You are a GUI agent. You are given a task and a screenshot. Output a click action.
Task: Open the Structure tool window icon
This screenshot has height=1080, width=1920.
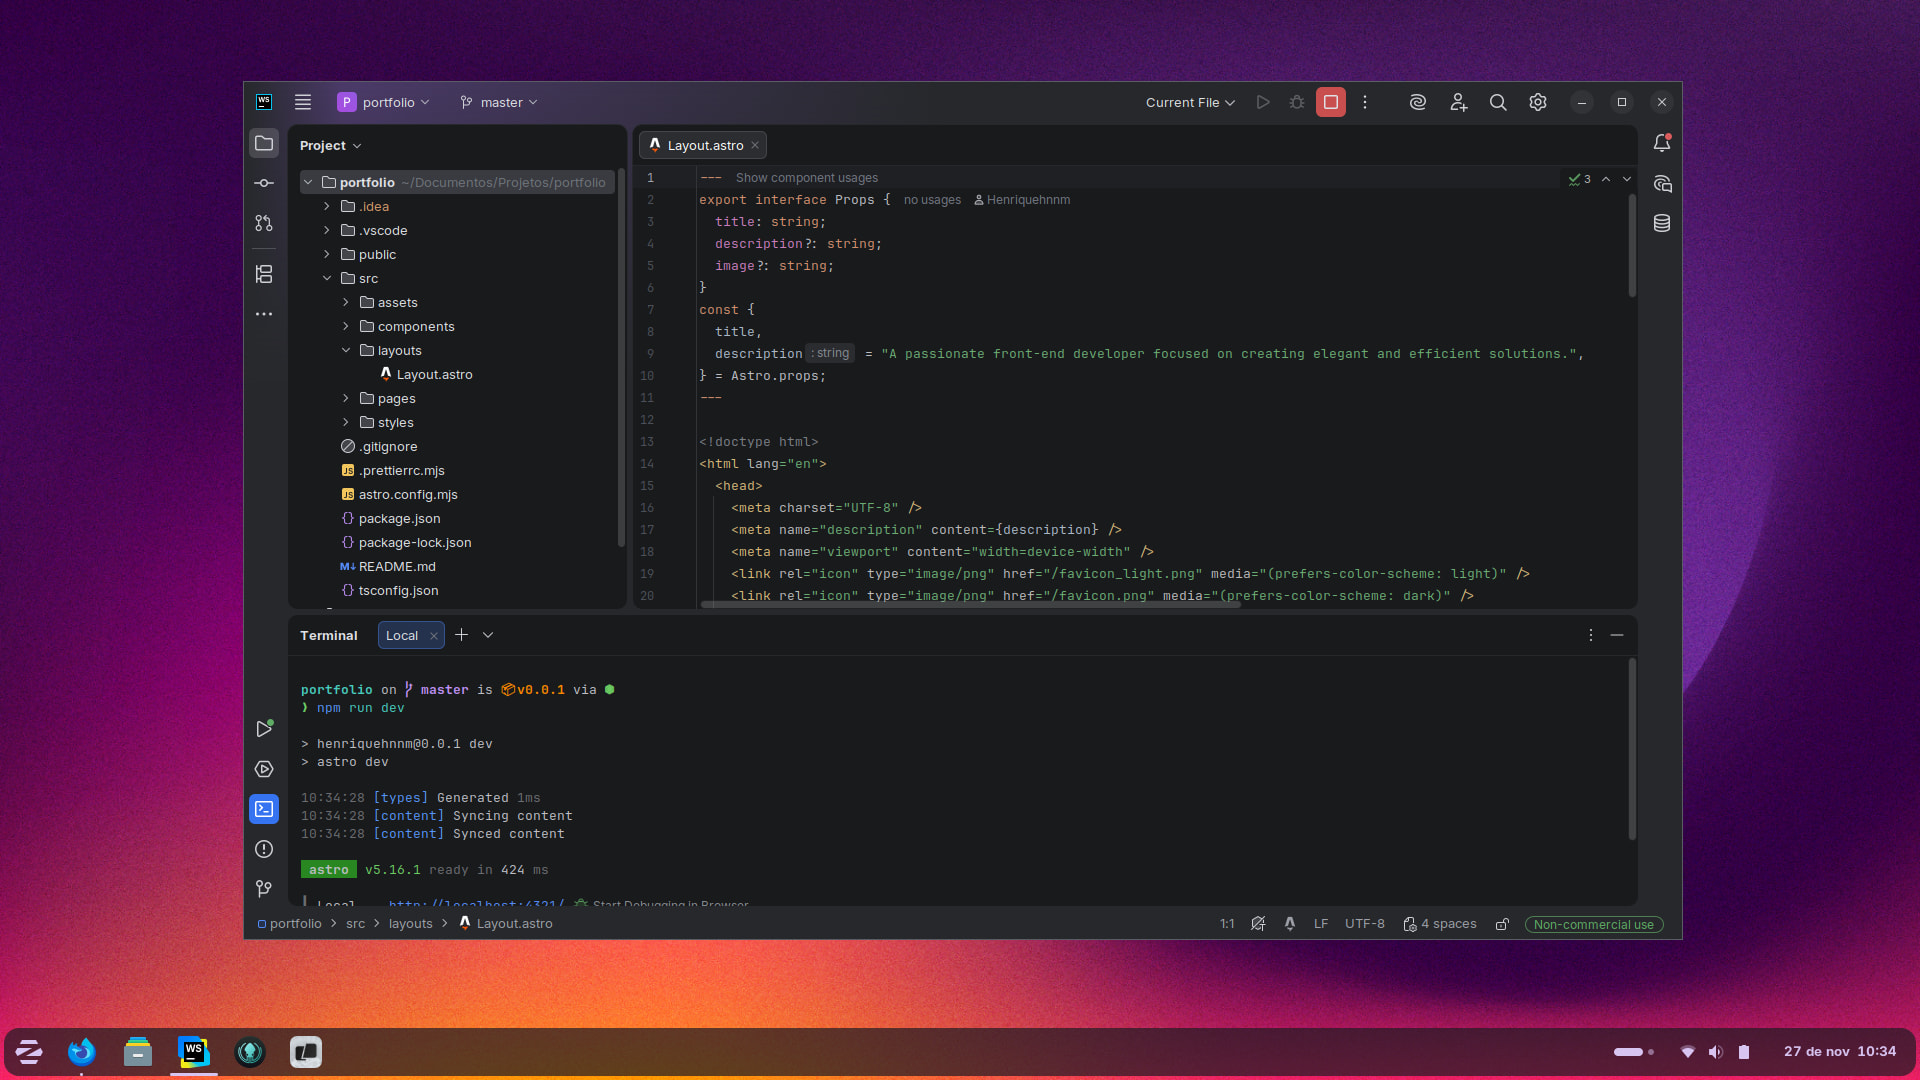pos(264,274)
